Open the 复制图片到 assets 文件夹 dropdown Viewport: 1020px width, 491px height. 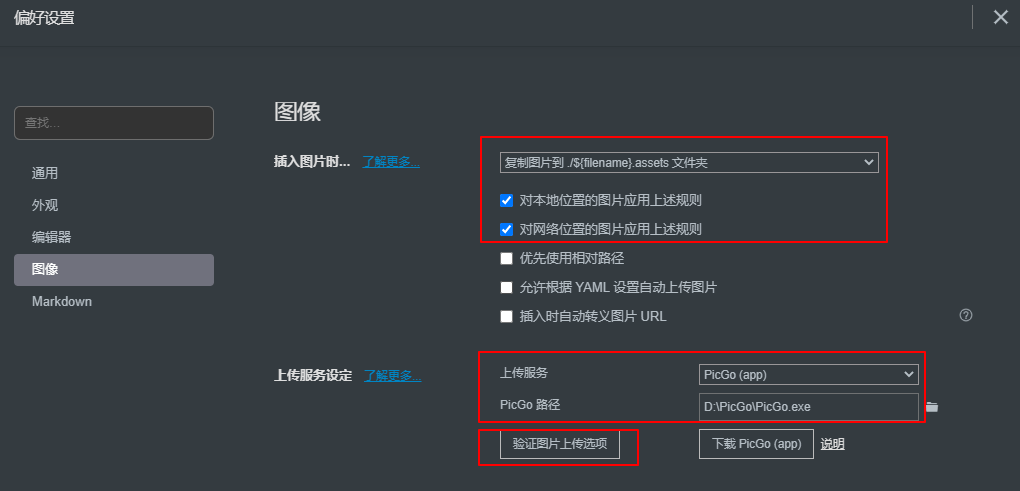point(689,163)
